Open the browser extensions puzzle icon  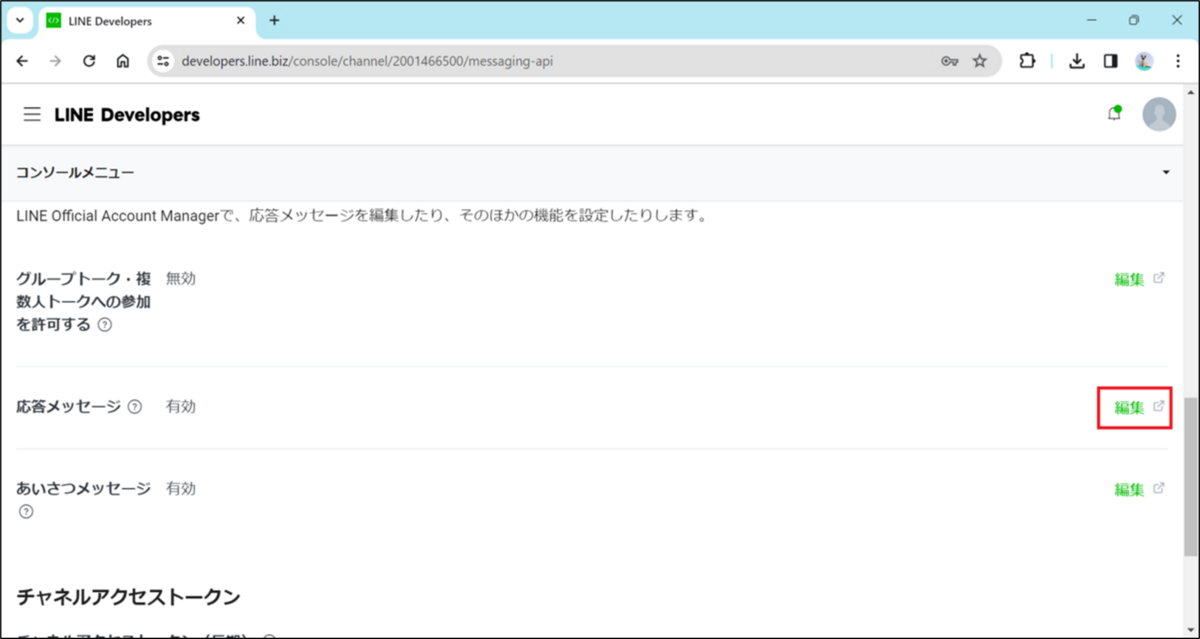pos(1027,61)
